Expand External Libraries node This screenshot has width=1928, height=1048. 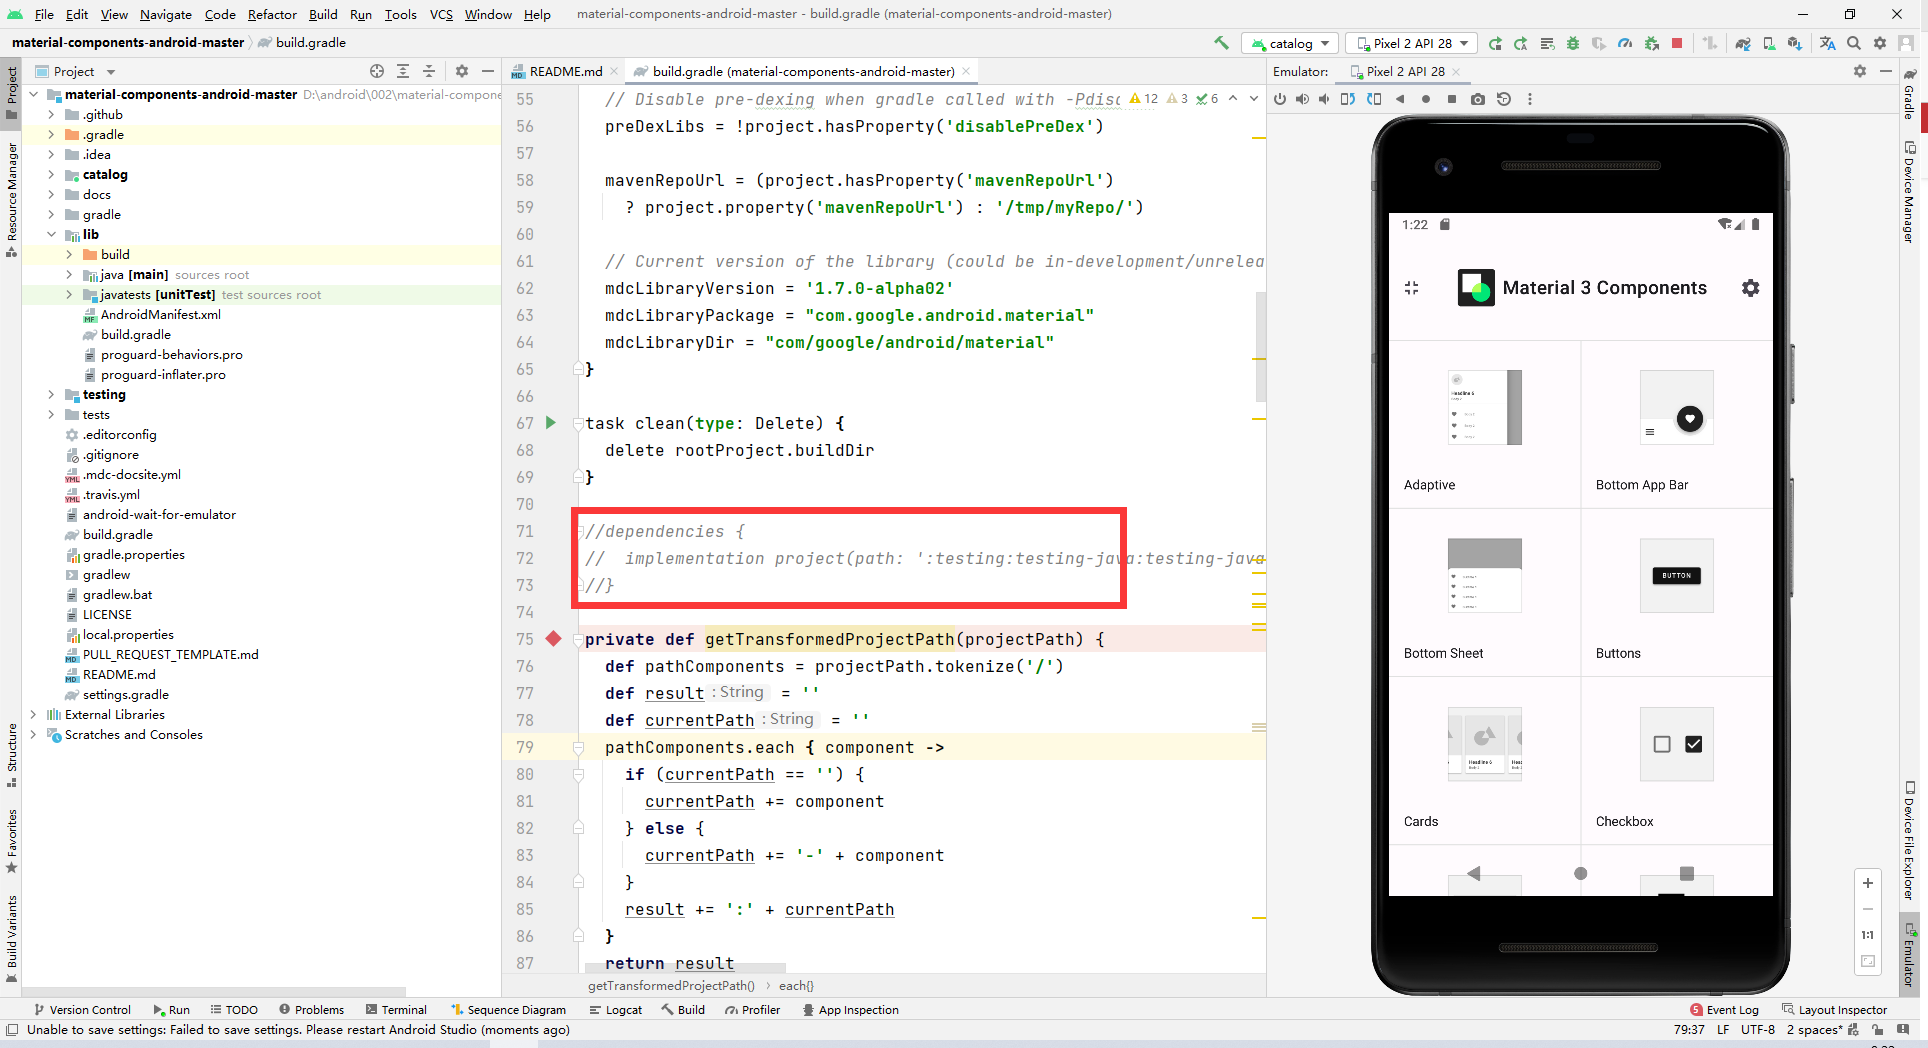tap(33, 715)
